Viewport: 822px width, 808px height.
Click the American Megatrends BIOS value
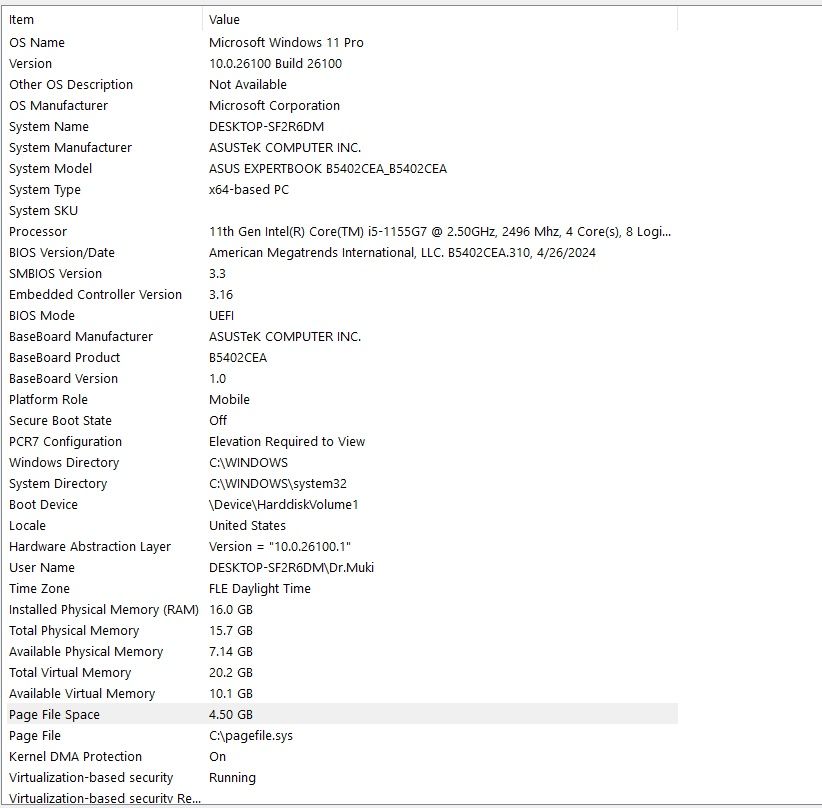pos(402,252)
